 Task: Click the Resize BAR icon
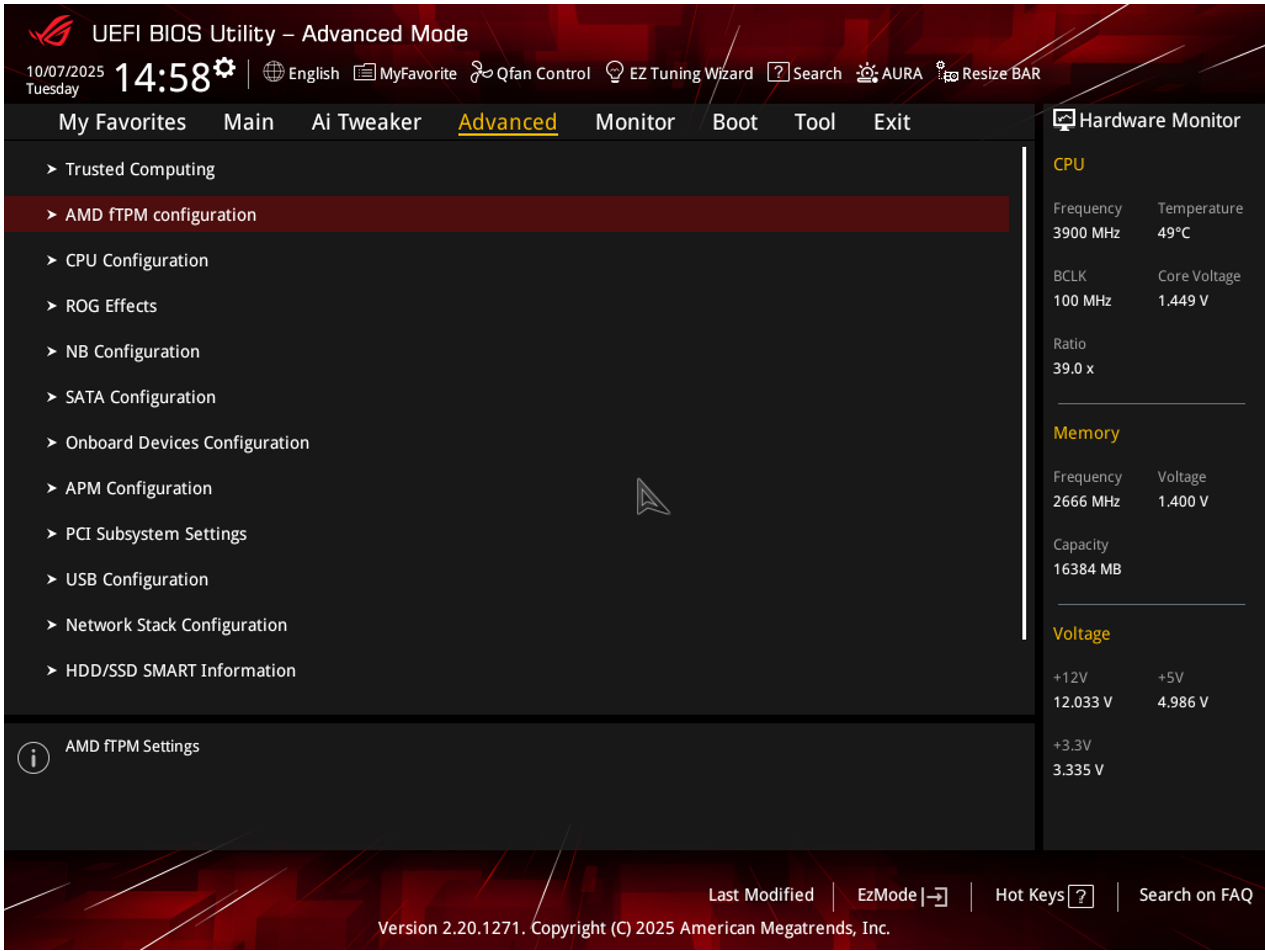click(947, 73)
